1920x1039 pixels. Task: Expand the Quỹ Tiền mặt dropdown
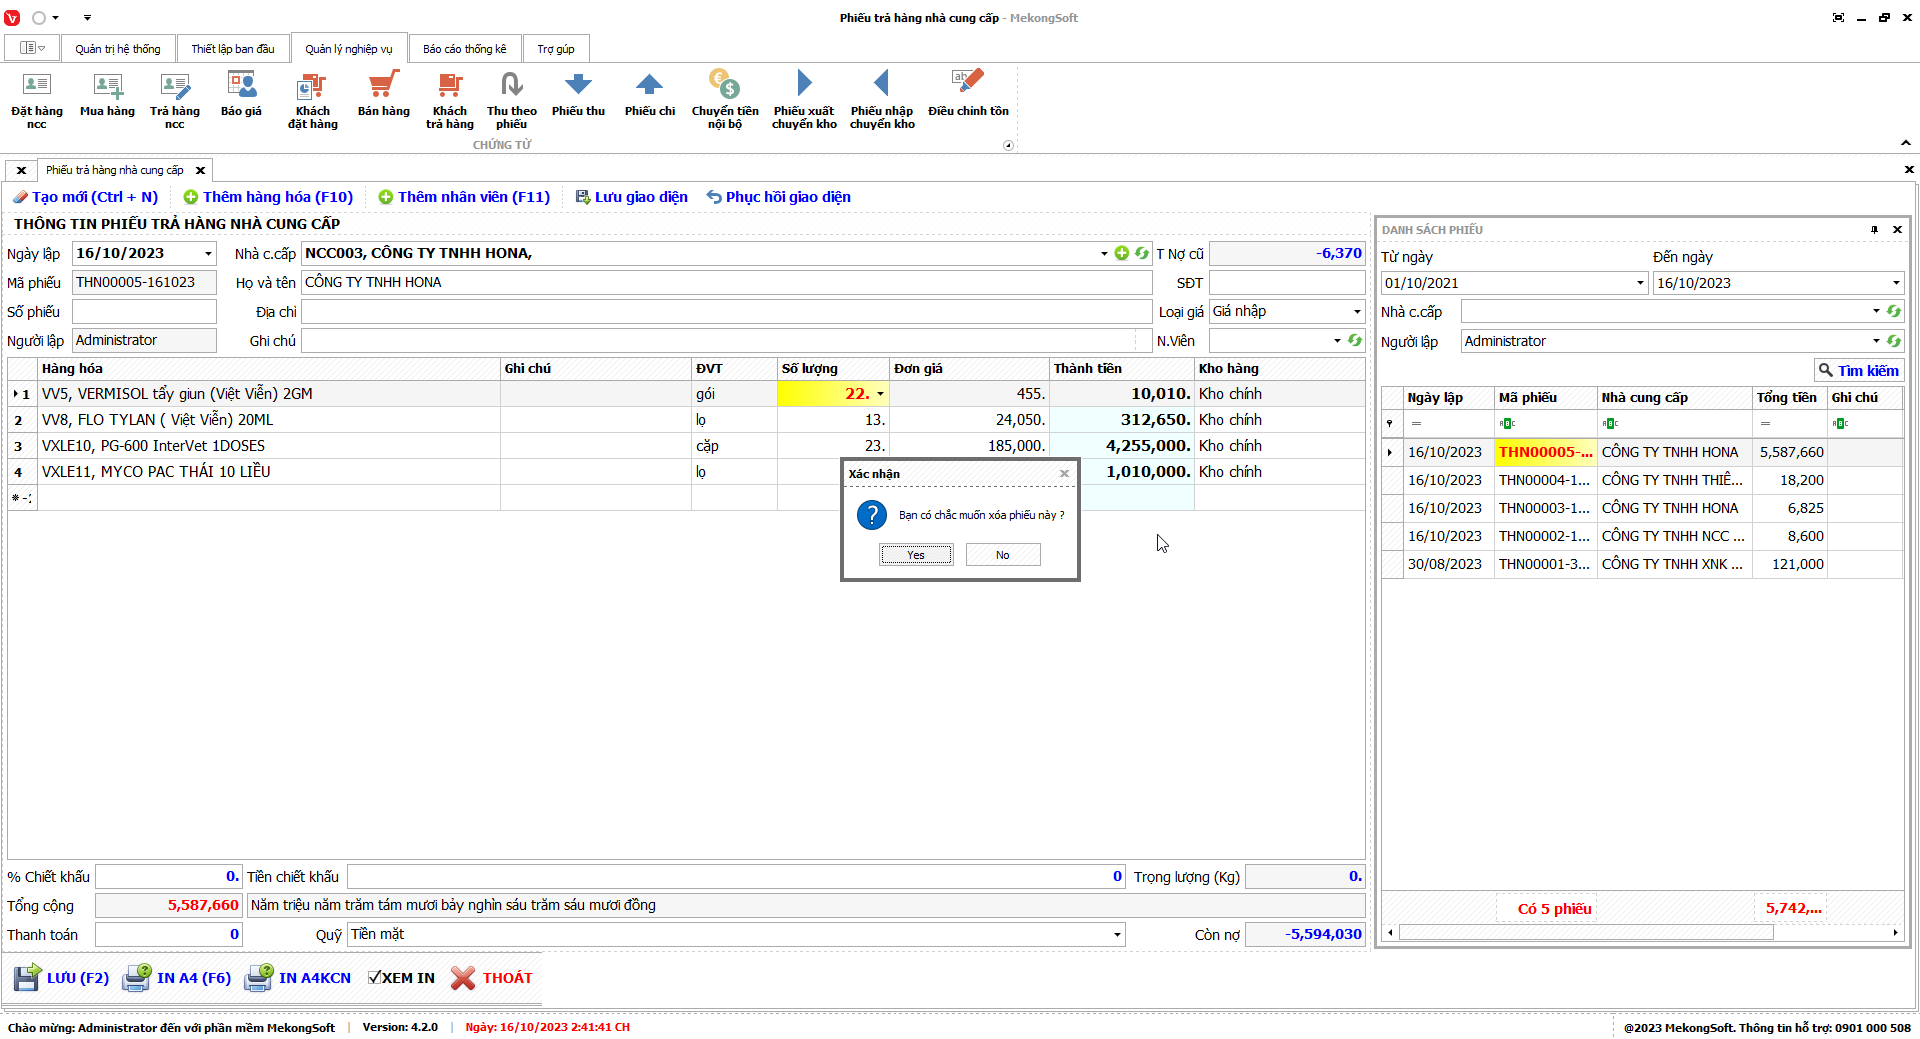pos(1116,935)
